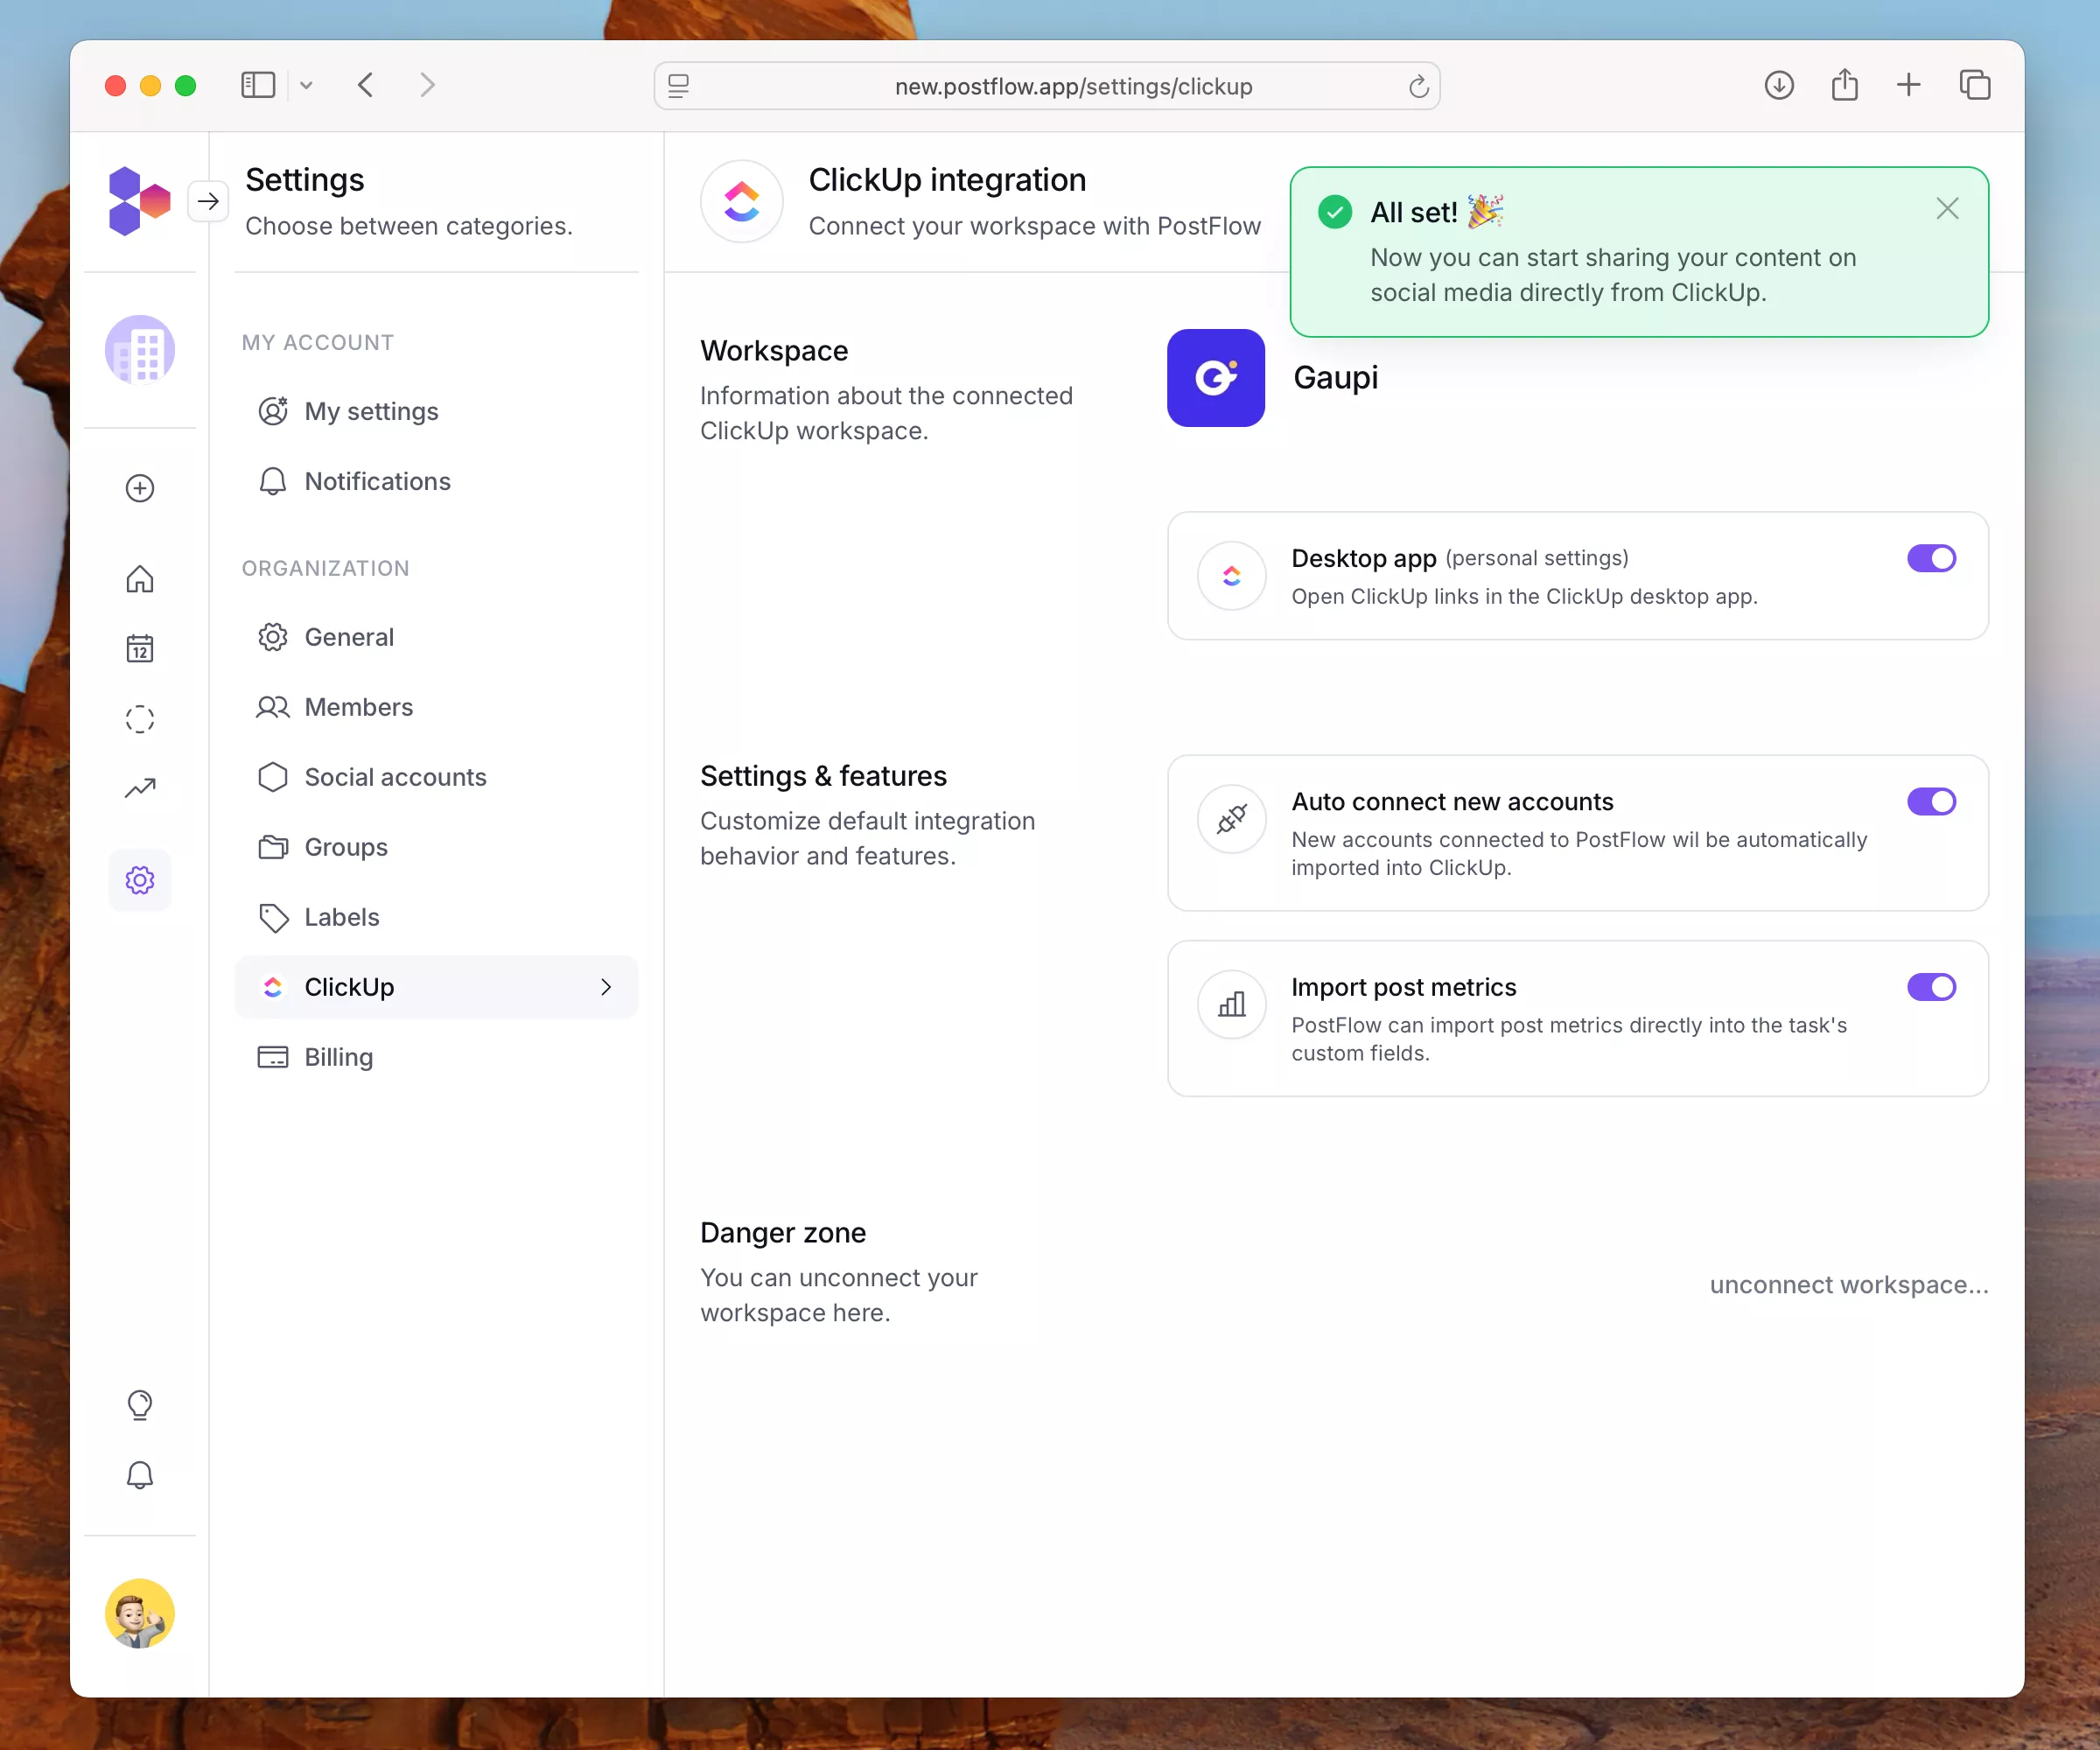The height and width of the screenshot is (1750, 2100).
Task: Expand the sidebar with the arrow button
Action: click(x=208, y=201)
